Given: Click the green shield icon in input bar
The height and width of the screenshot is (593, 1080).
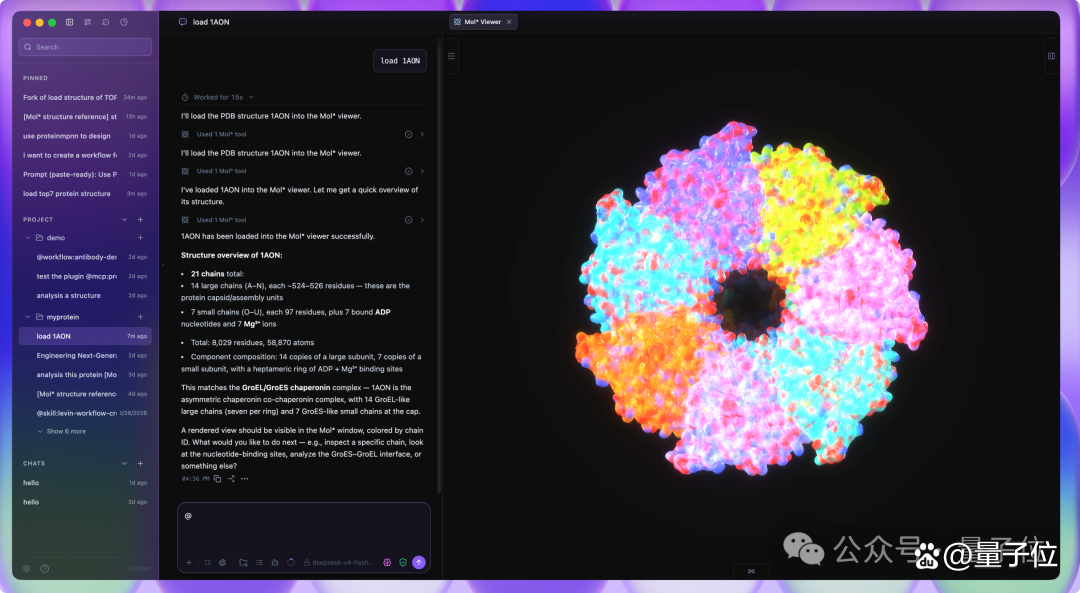Looking at the screenshot, I should [x=403, y=563].
